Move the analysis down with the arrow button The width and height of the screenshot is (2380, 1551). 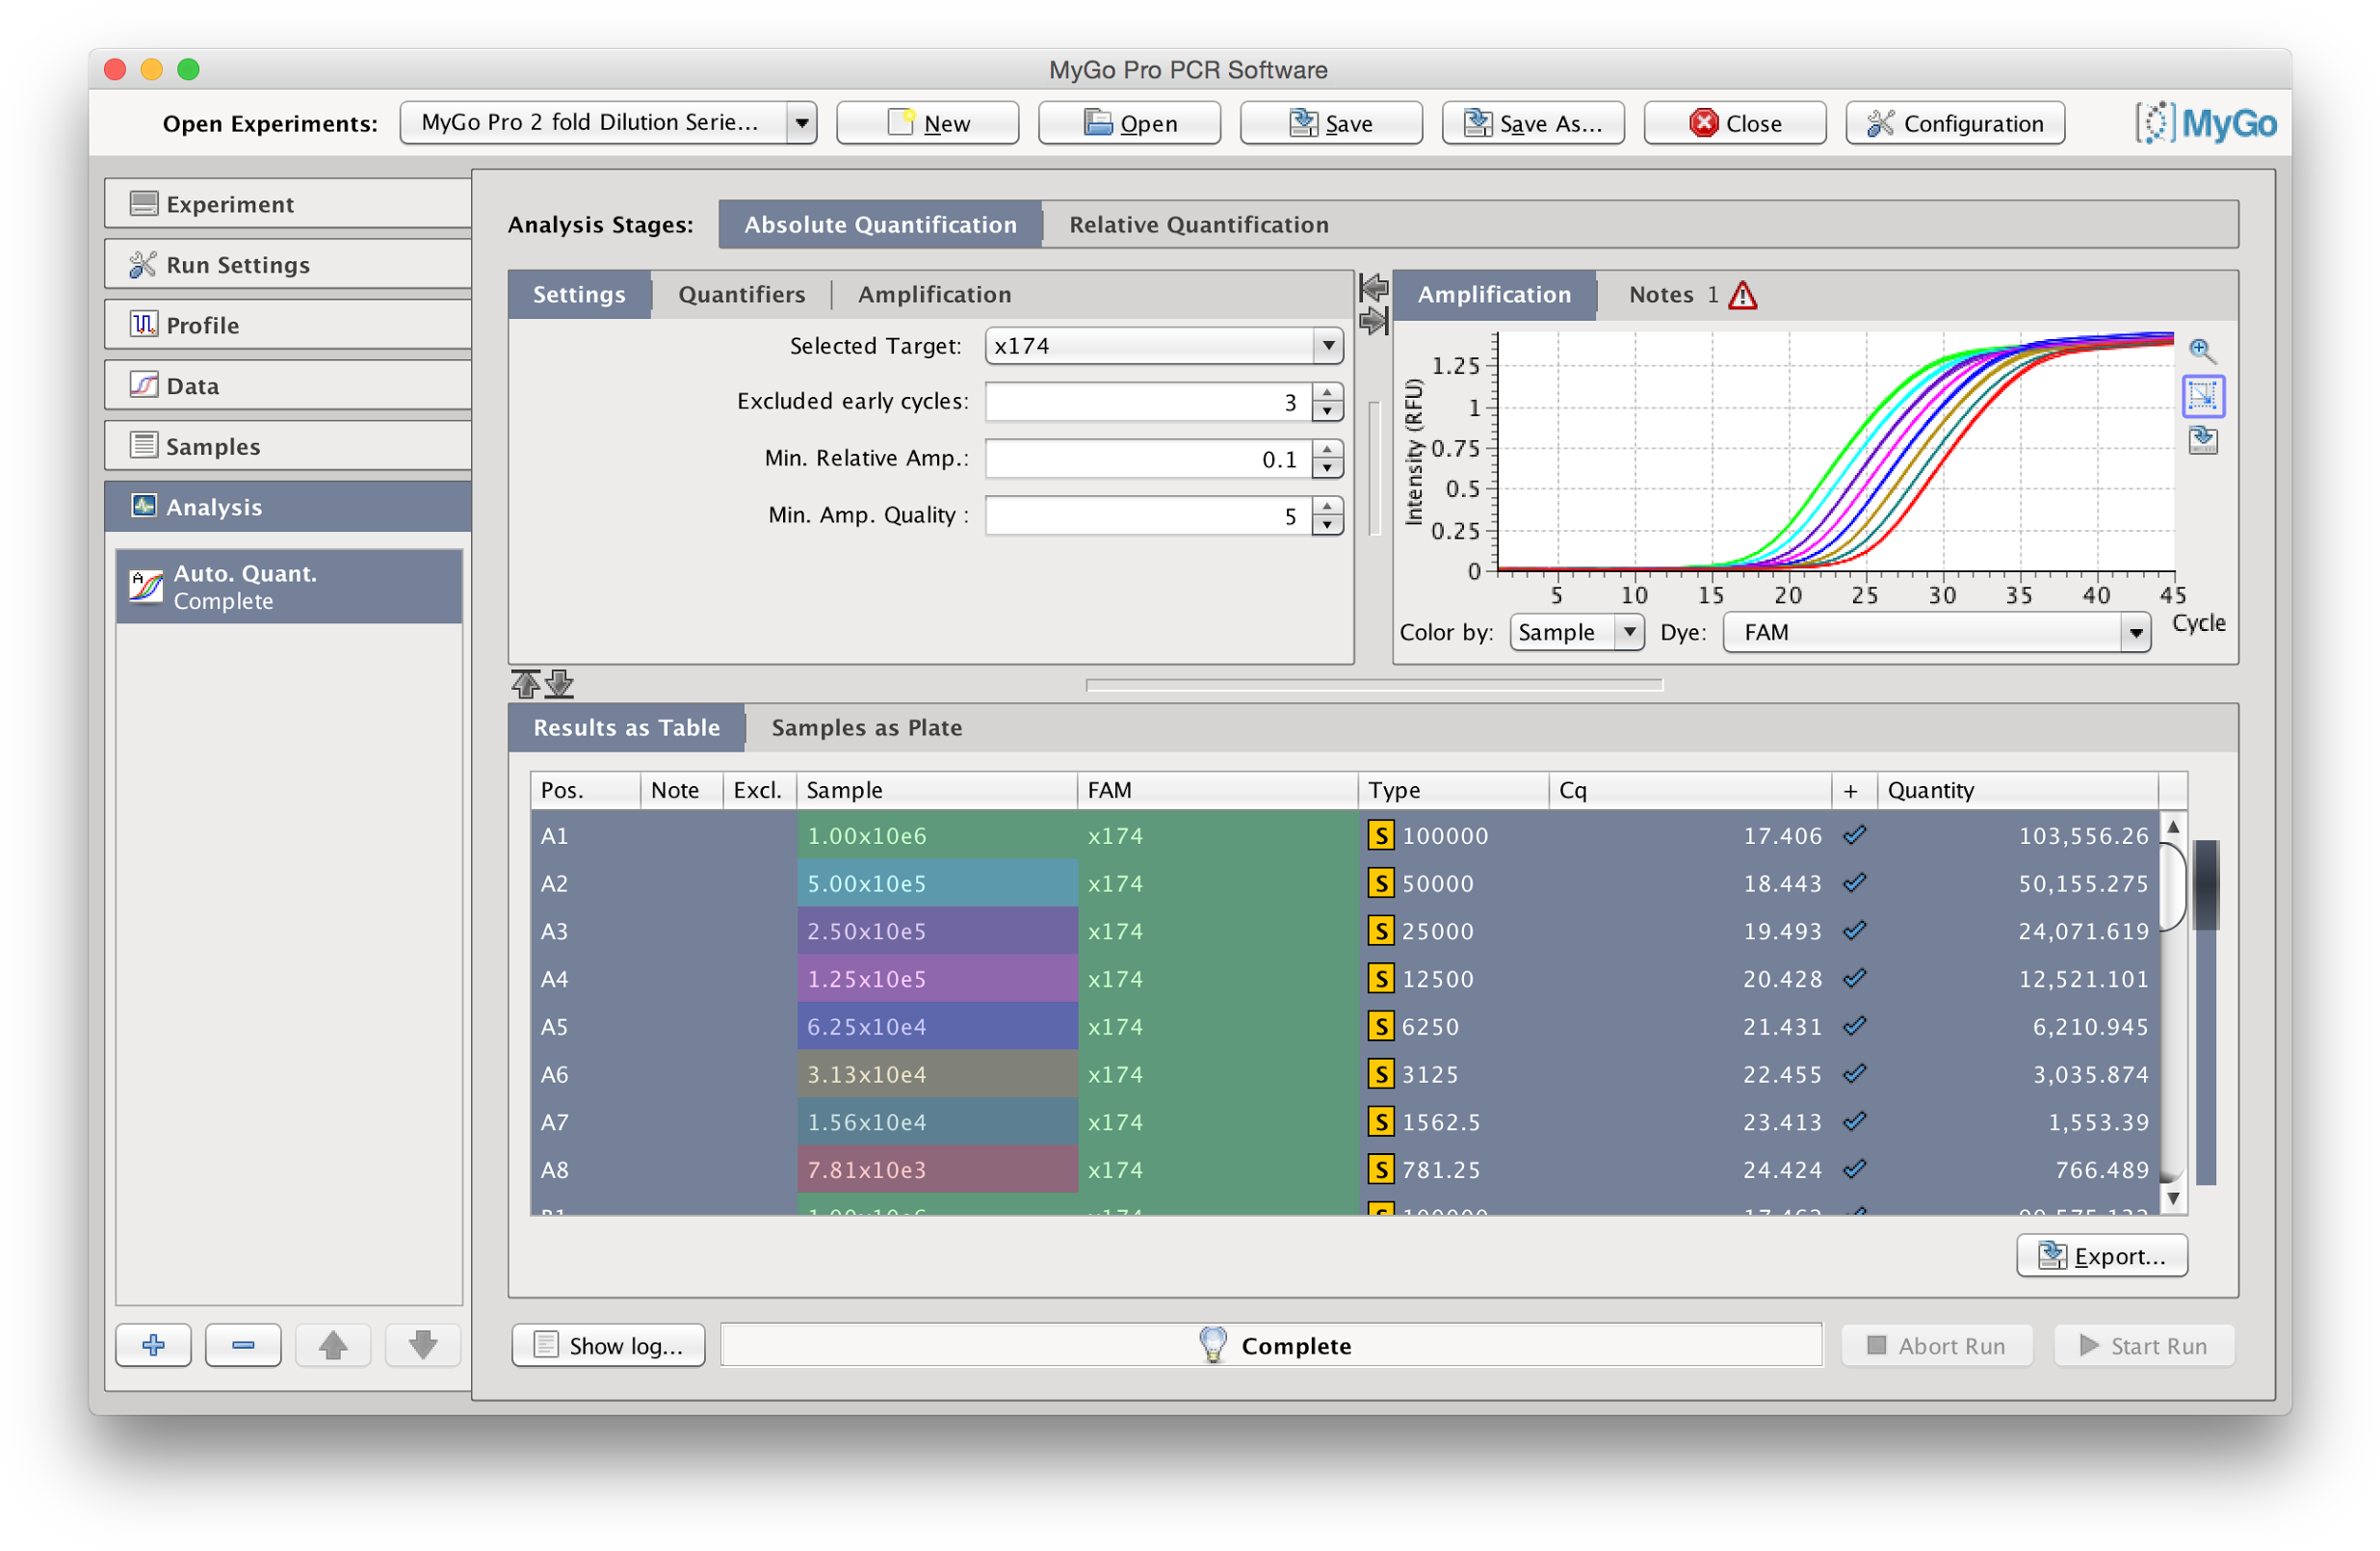(x=423, y=1345)
